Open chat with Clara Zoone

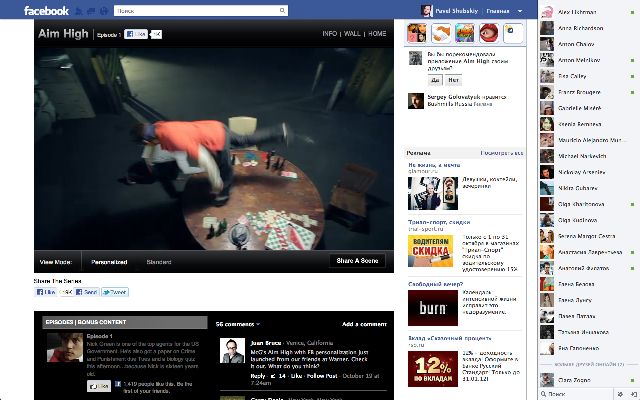(587, 380)
